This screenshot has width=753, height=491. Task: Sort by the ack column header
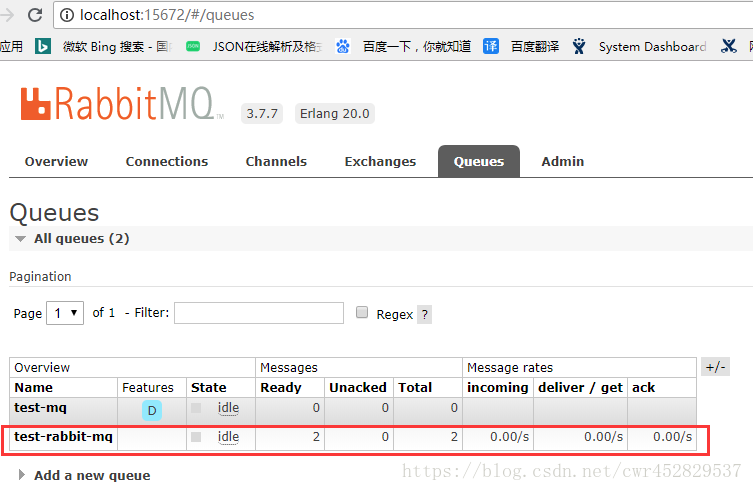[644, 387]
